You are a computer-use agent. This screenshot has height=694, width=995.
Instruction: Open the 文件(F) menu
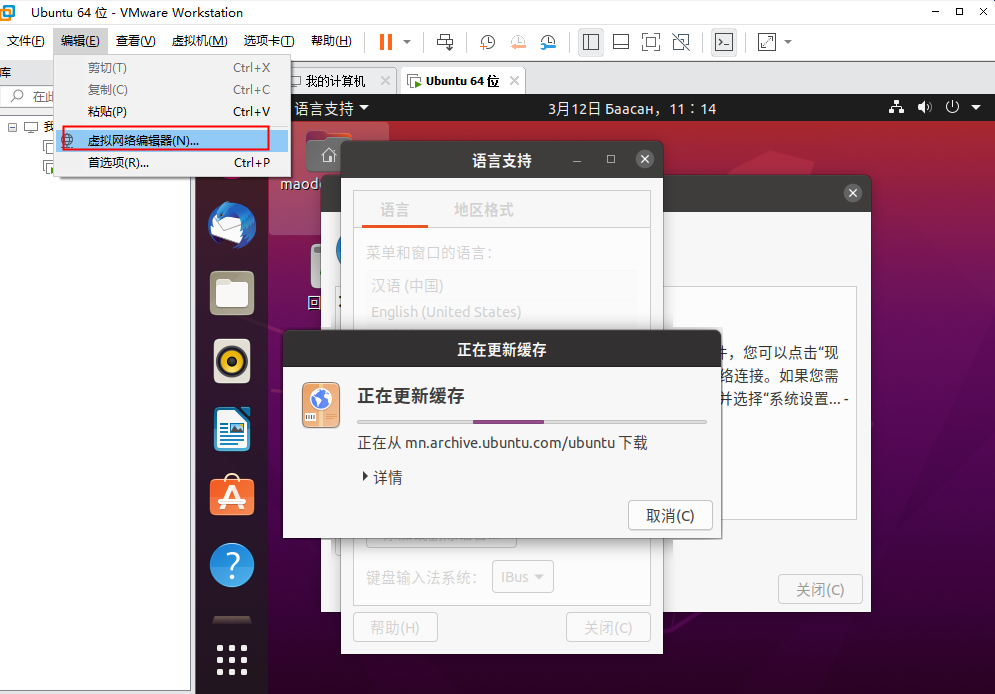point(26,41)
